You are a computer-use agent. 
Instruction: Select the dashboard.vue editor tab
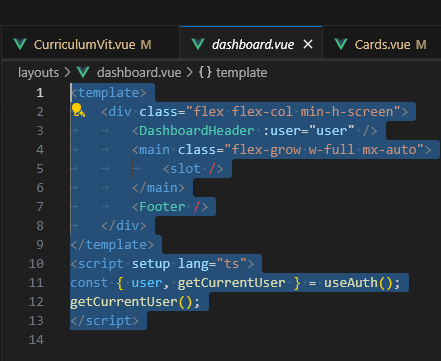click(251, 44)
